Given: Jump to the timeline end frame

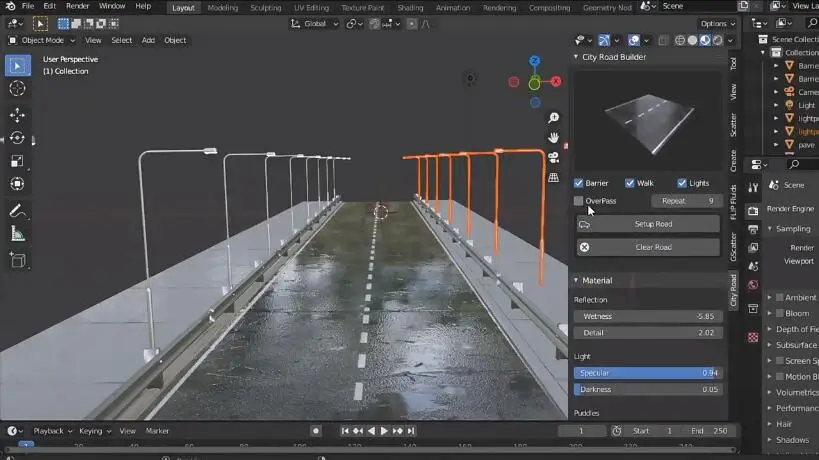Looking at the screenshot, I should click(x=411, y=431).
